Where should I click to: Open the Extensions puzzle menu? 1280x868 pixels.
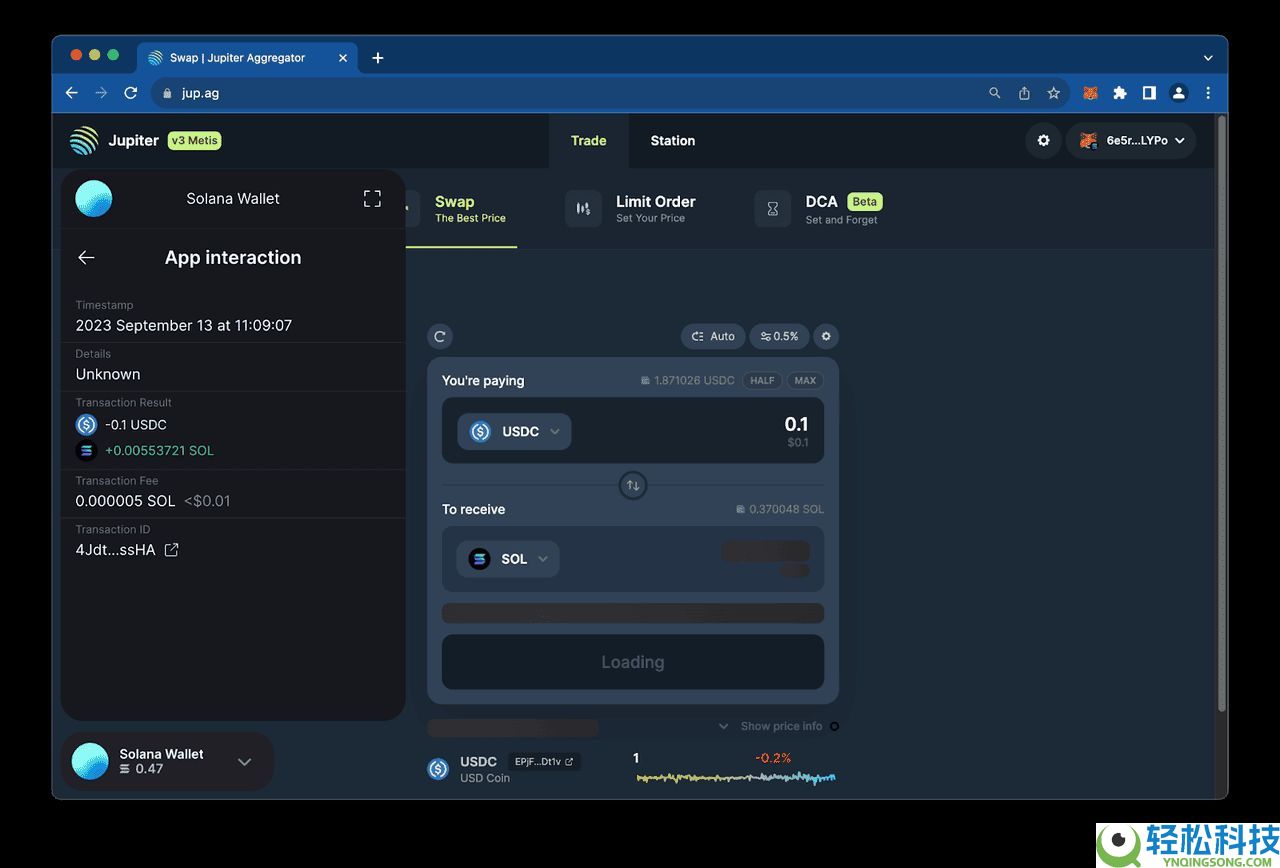coord(1120,93)
